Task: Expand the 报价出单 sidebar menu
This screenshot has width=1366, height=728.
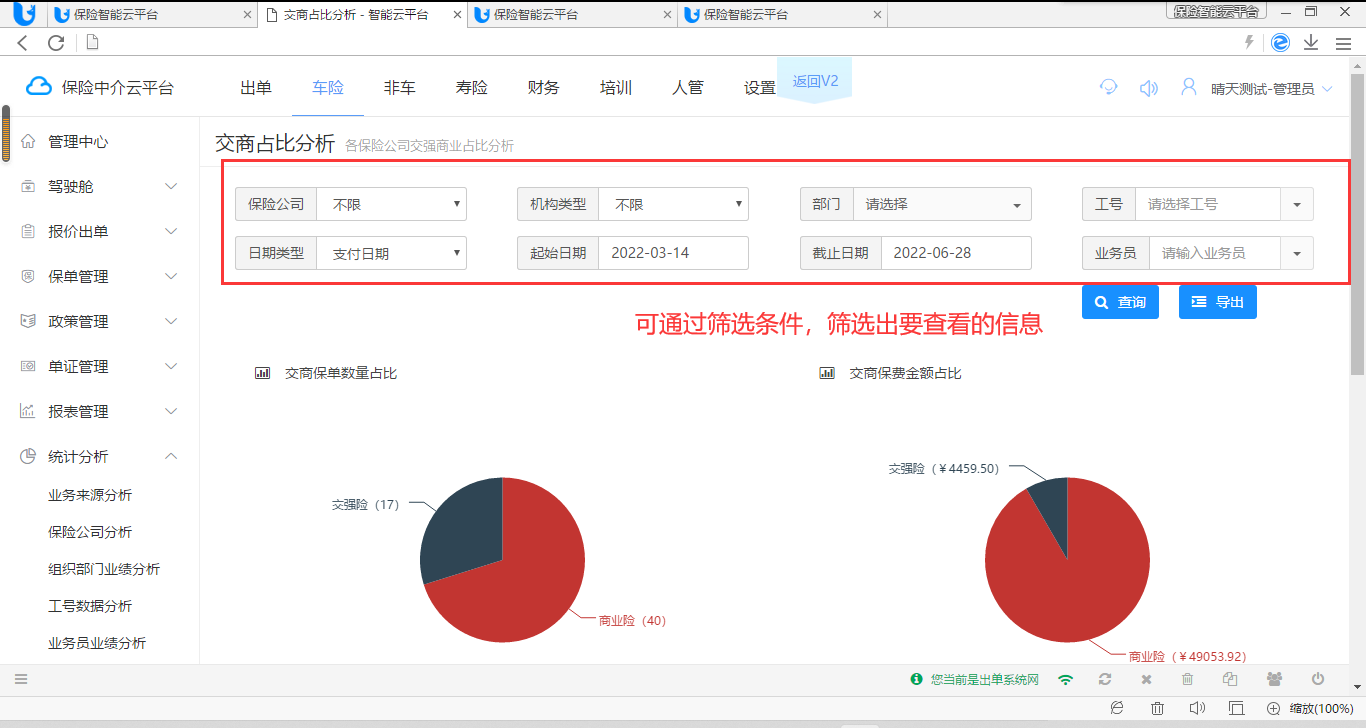Action: [x=99, y=232]
